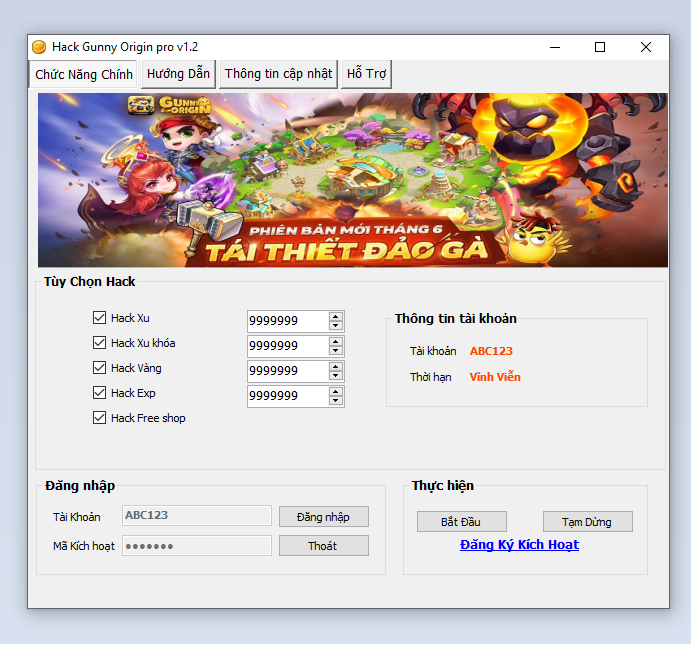Toggle the Hack Xu checkbox
Image resolution: width=691 pixels, height=645 pixels.
[x=99, y=318]
